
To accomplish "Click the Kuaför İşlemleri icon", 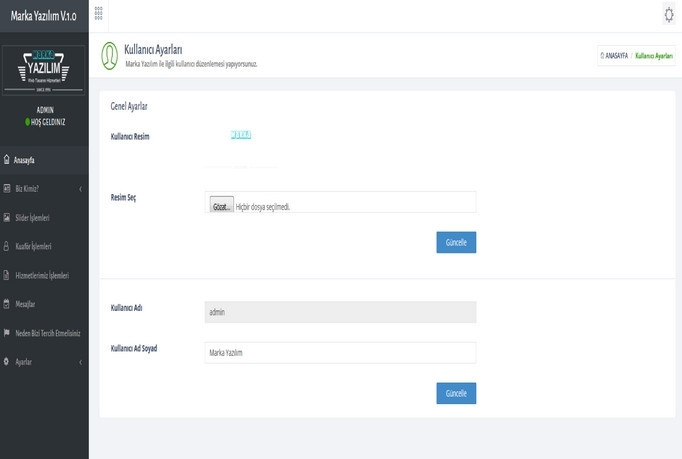I will [x=7, y=246].
